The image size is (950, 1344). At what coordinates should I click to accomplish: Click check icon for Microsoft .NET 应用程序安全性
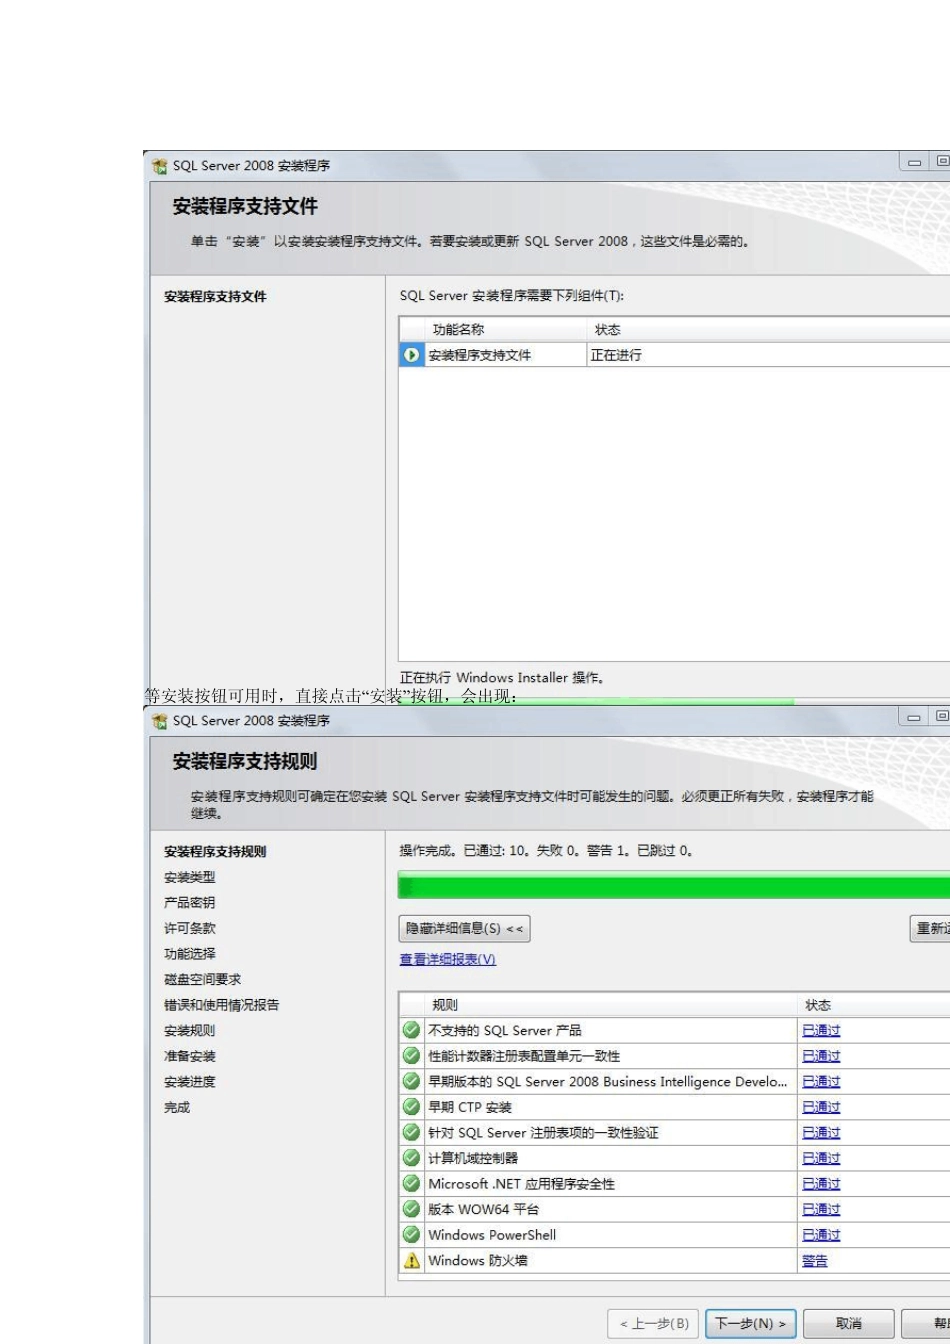411,1183
